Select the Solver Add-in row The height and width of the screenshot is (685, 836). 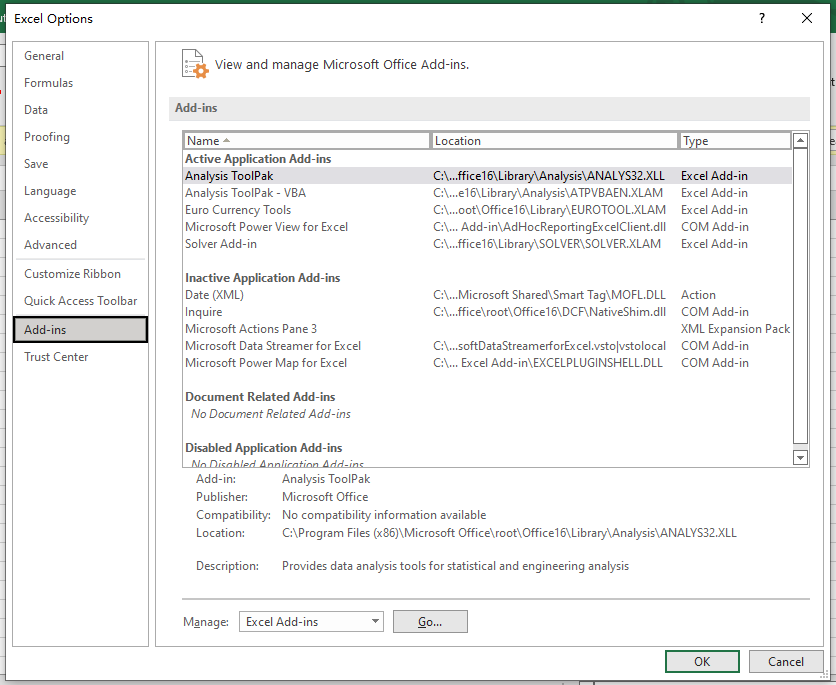point(487,244)
